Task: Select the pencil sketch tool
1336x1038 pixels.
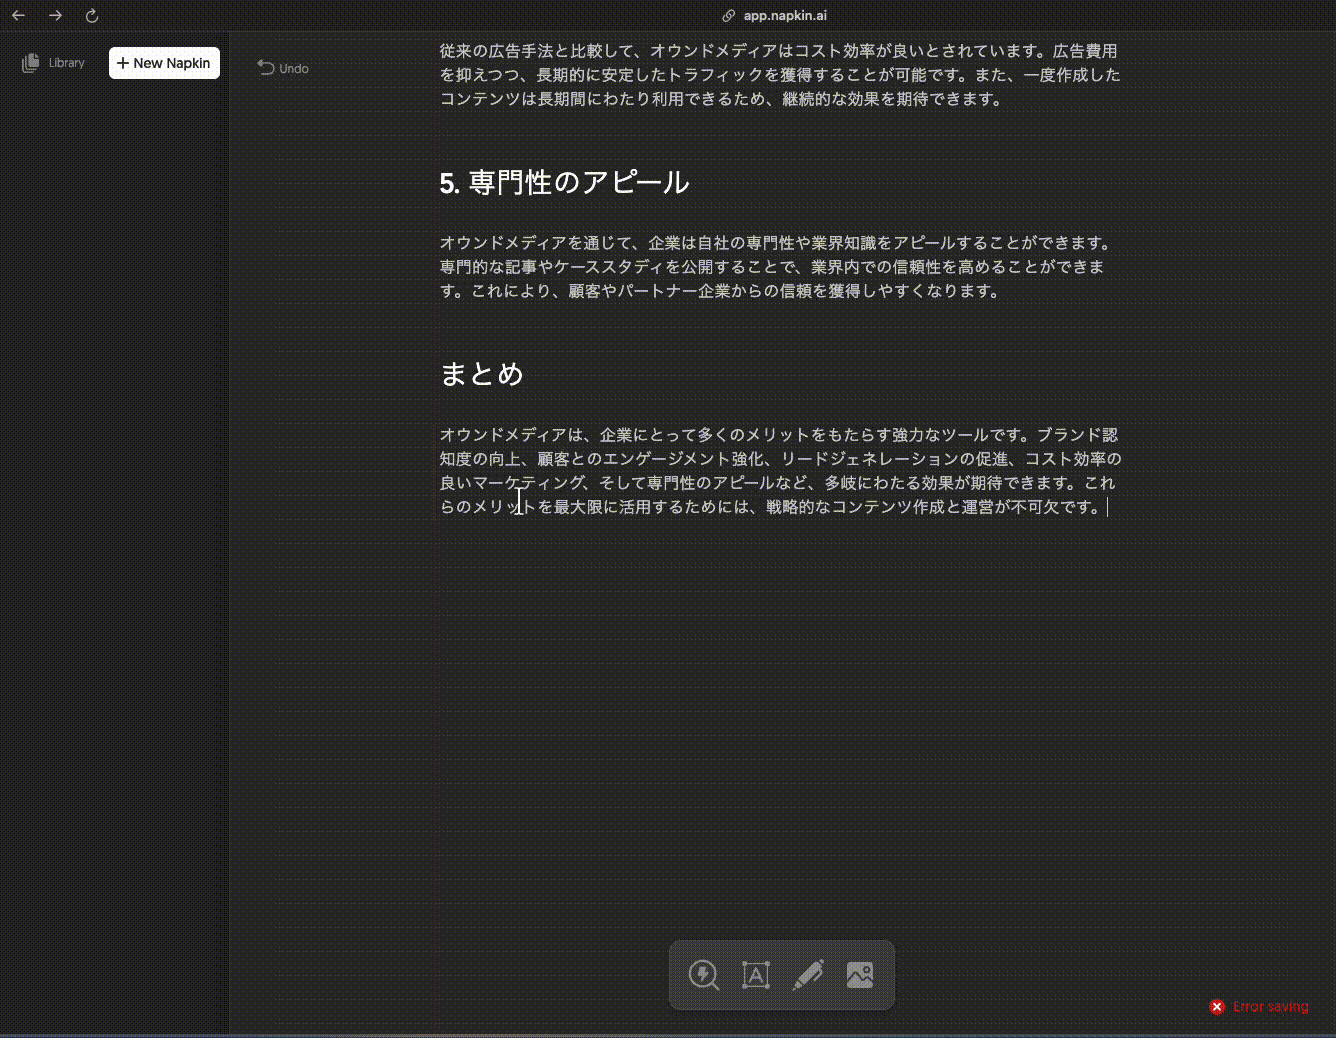Action: (x=808, y=975)
